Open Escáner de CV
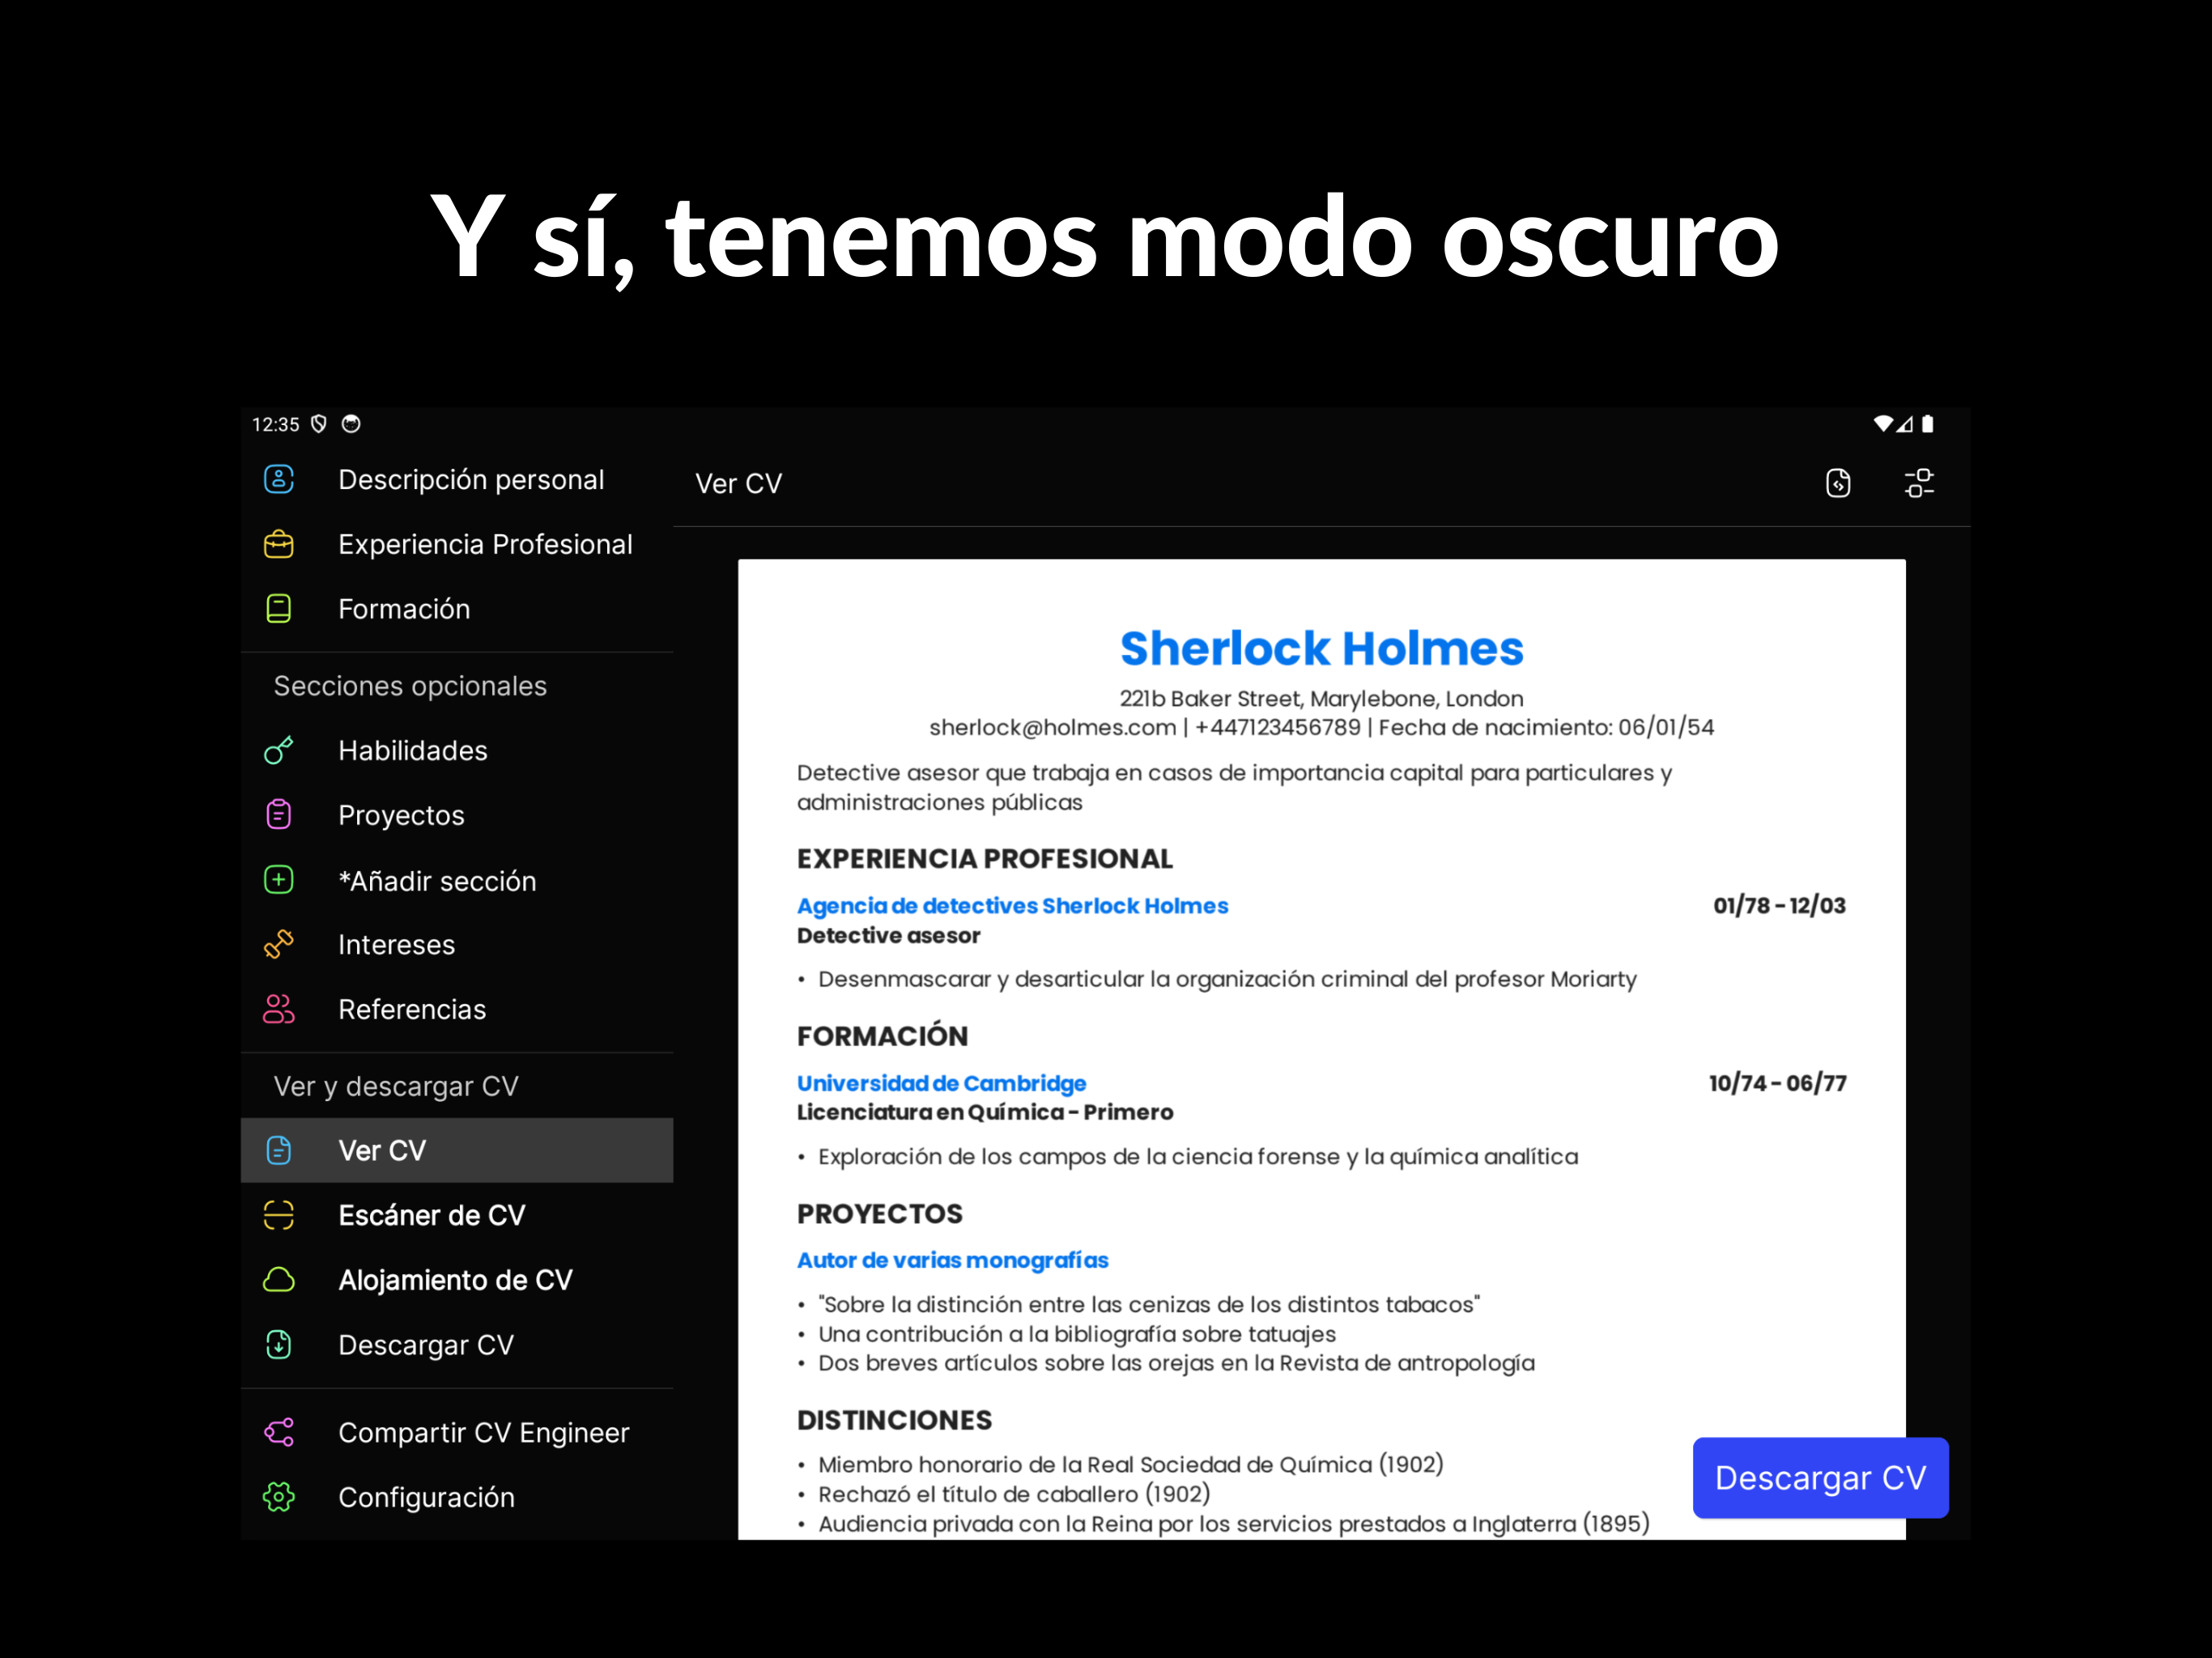Screen dimensions: 2212x1658 [x=457, y=1215]
